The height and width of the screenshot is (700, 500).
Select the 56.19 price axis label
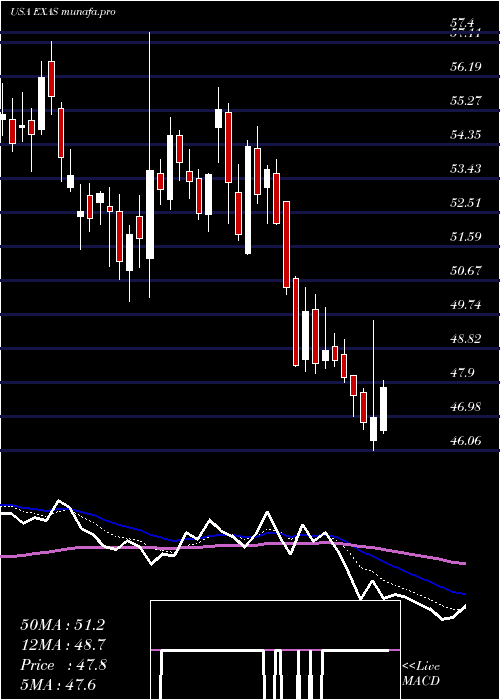[466, 67]
